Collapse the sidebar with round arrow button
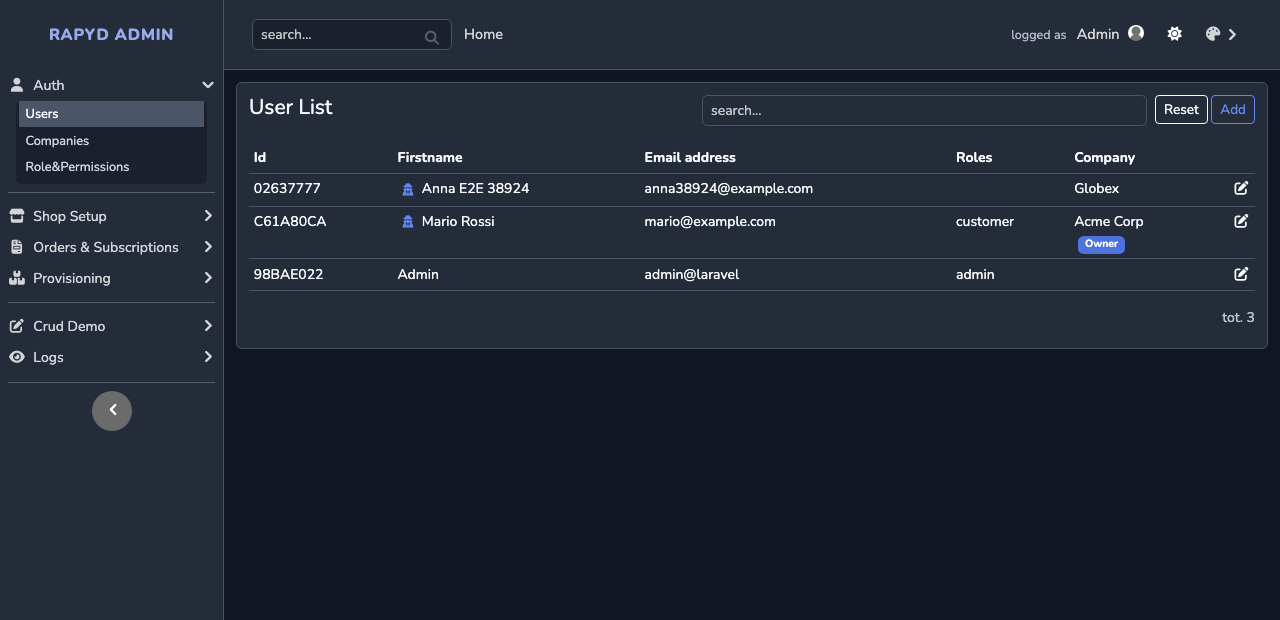The height and width of the screenshot is (620, 1280). point(112,411)
